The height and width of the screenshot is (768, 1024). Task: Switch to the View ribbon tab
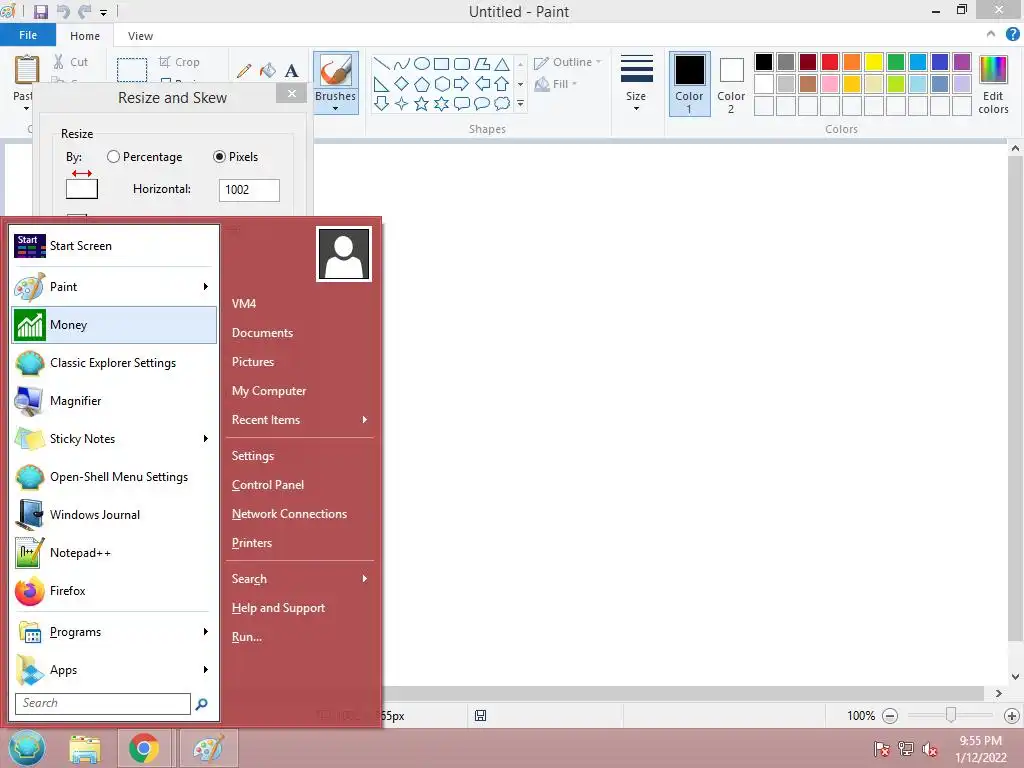[140, 36]
